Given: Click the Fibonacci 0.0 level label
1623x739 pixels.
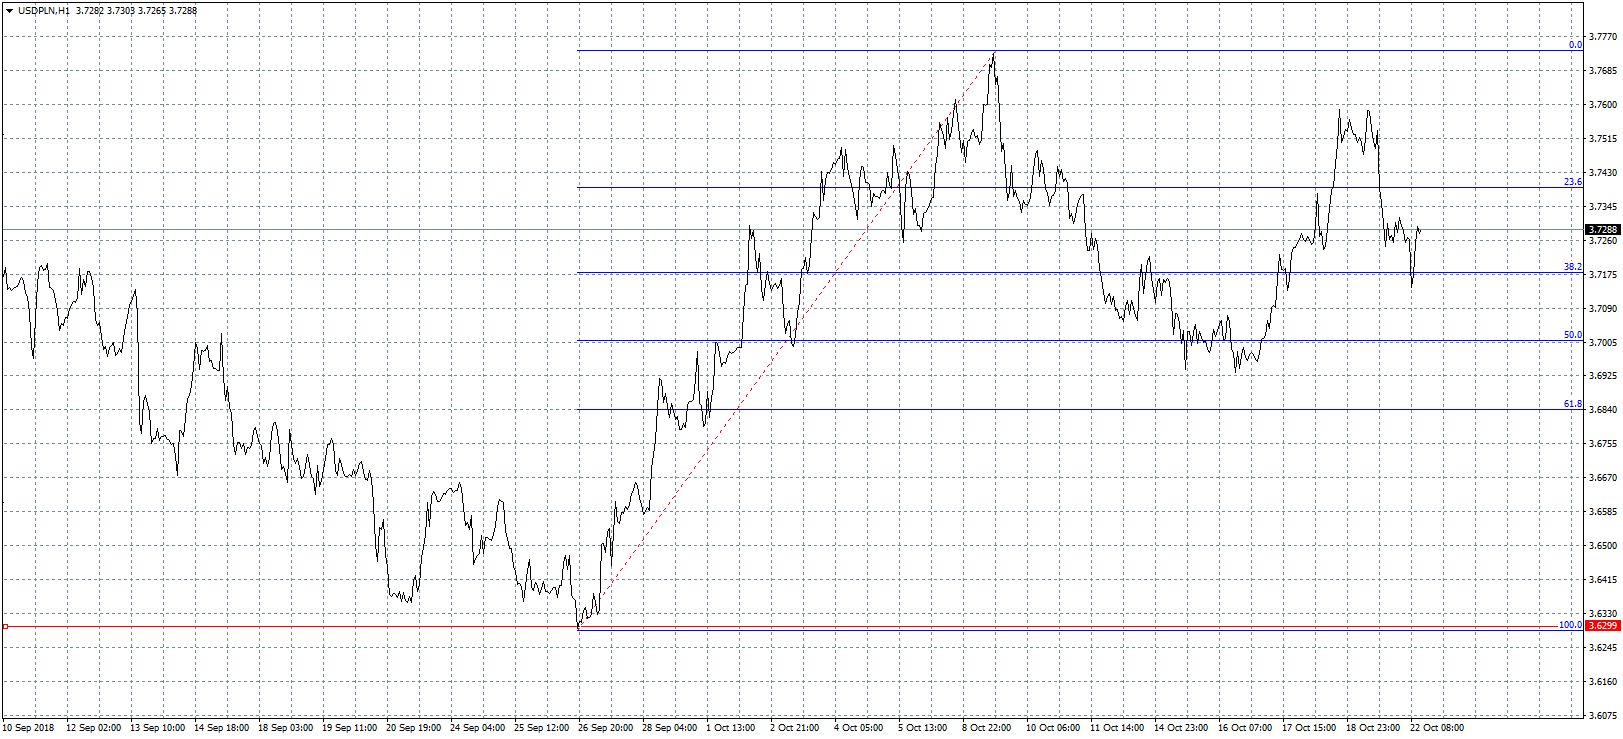Looking at the screenshot, I should click(x=1575, y=45).
